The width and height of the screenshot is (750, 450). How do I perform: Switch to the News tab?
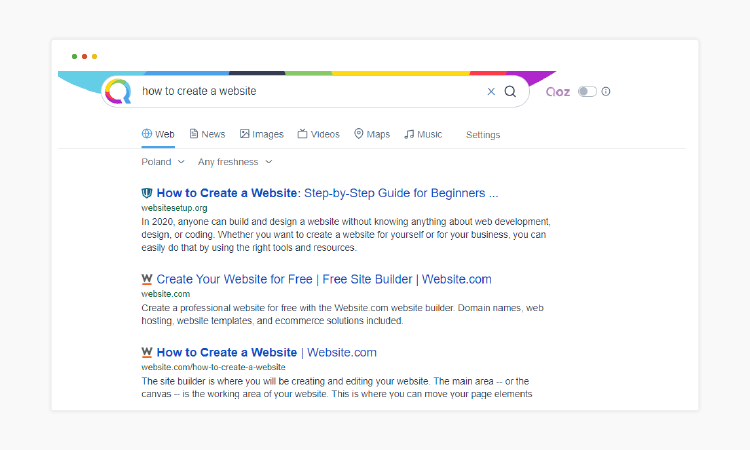pyautogui.click(x=207, y=134)
